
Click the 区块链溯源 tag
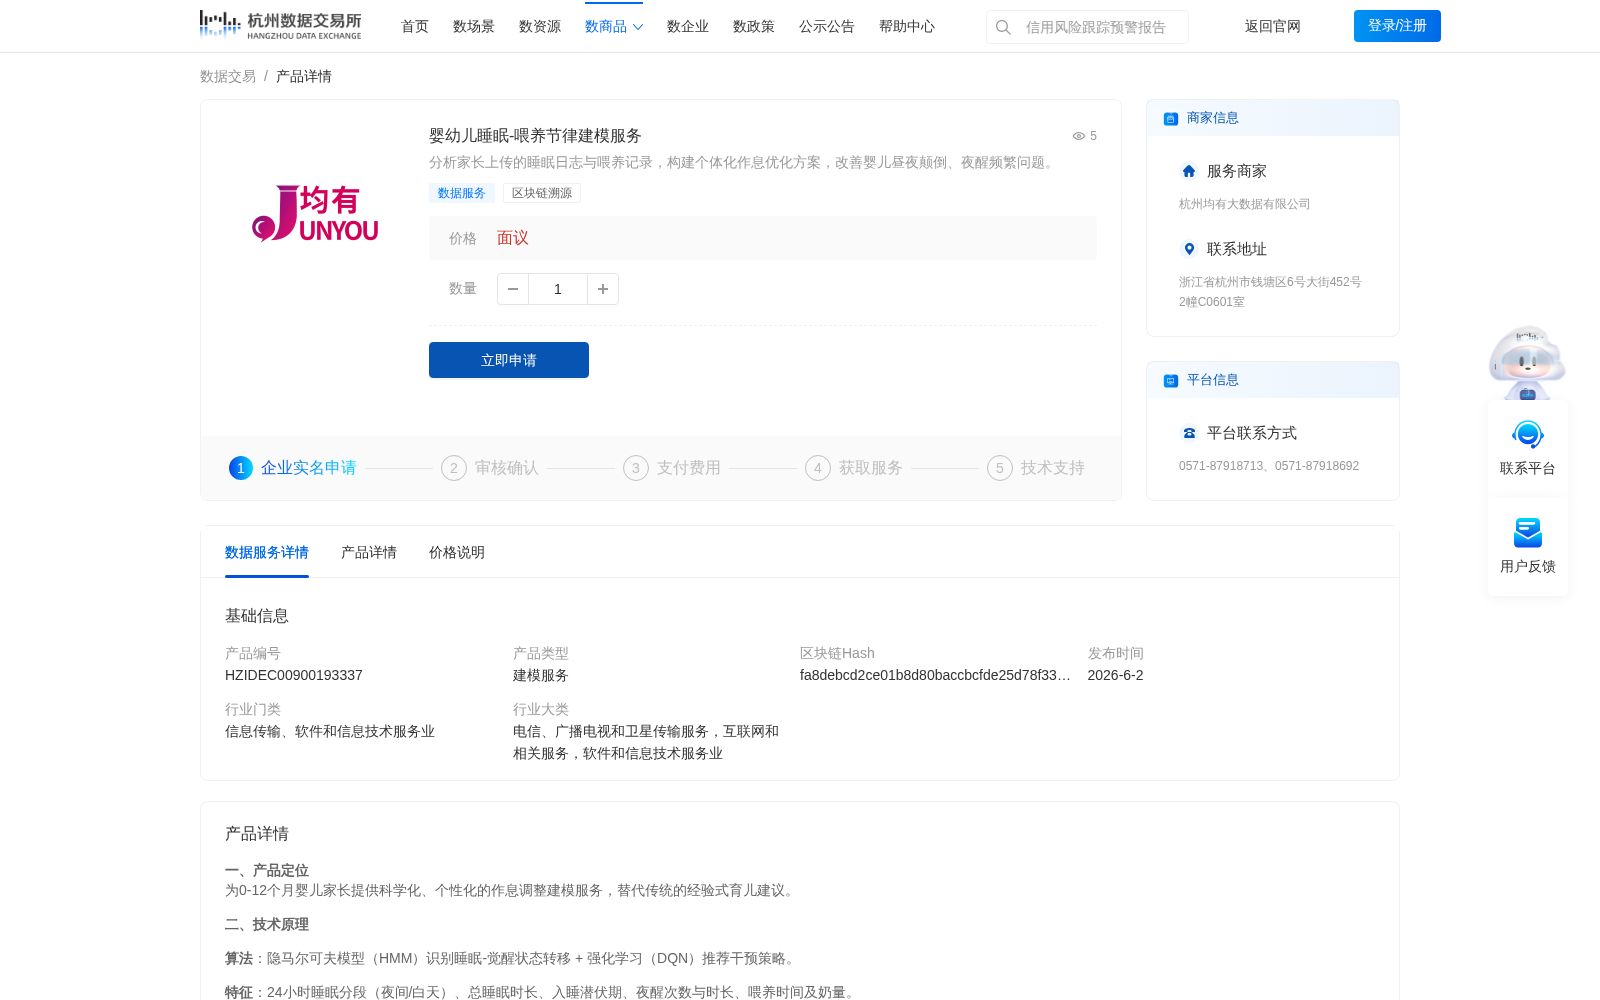542,193
